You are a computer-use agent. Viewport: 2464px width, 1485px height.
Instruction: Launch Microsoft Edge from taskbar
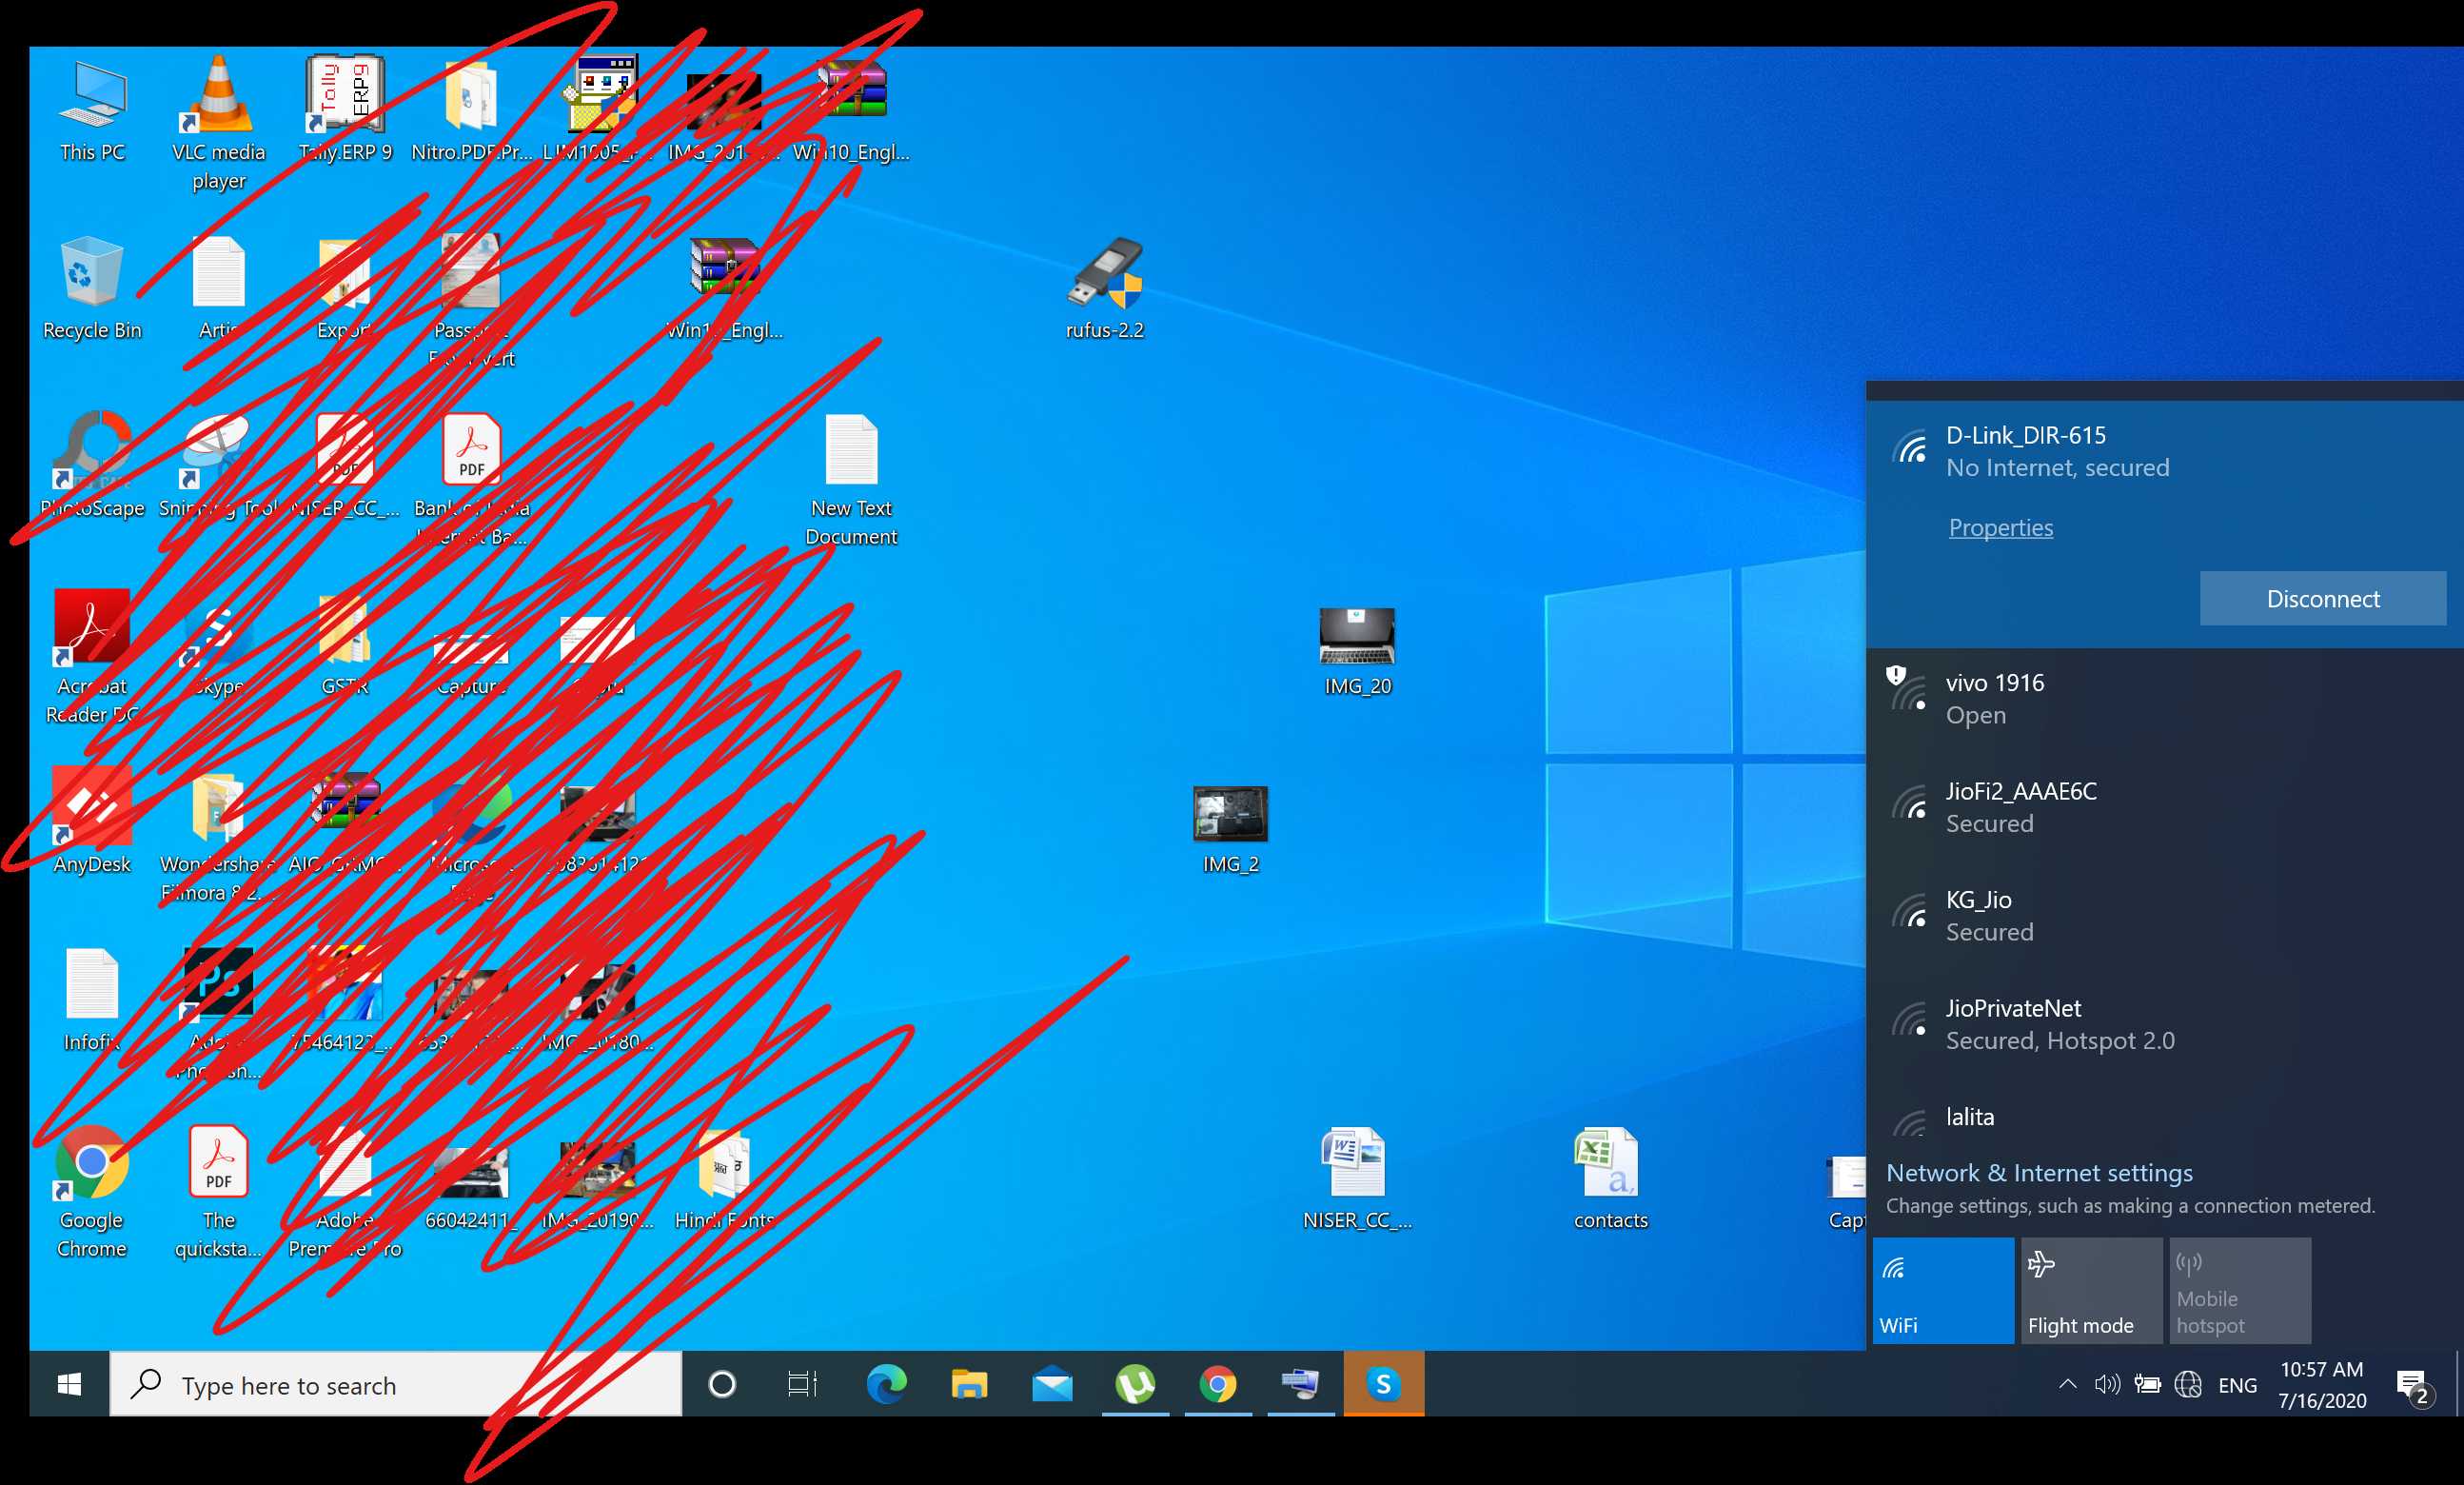coord(886,1384)
